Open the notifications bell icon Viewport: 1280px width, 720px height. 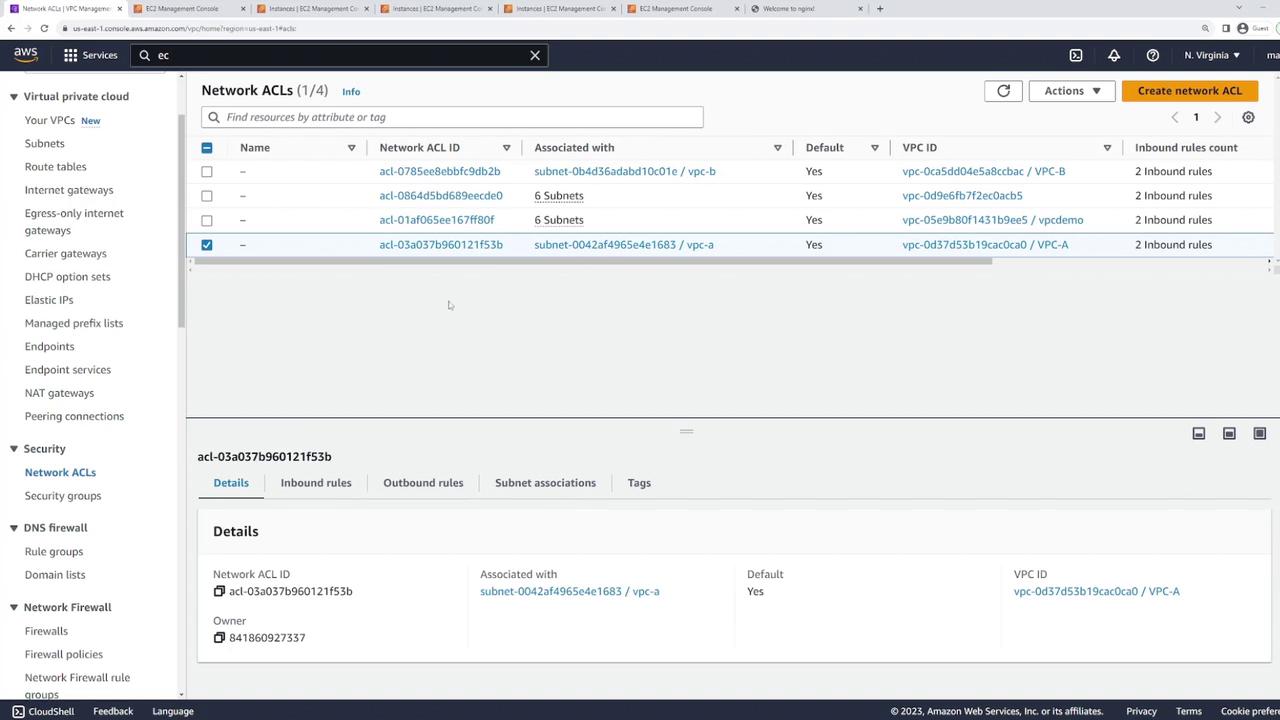click(1114, 56)
